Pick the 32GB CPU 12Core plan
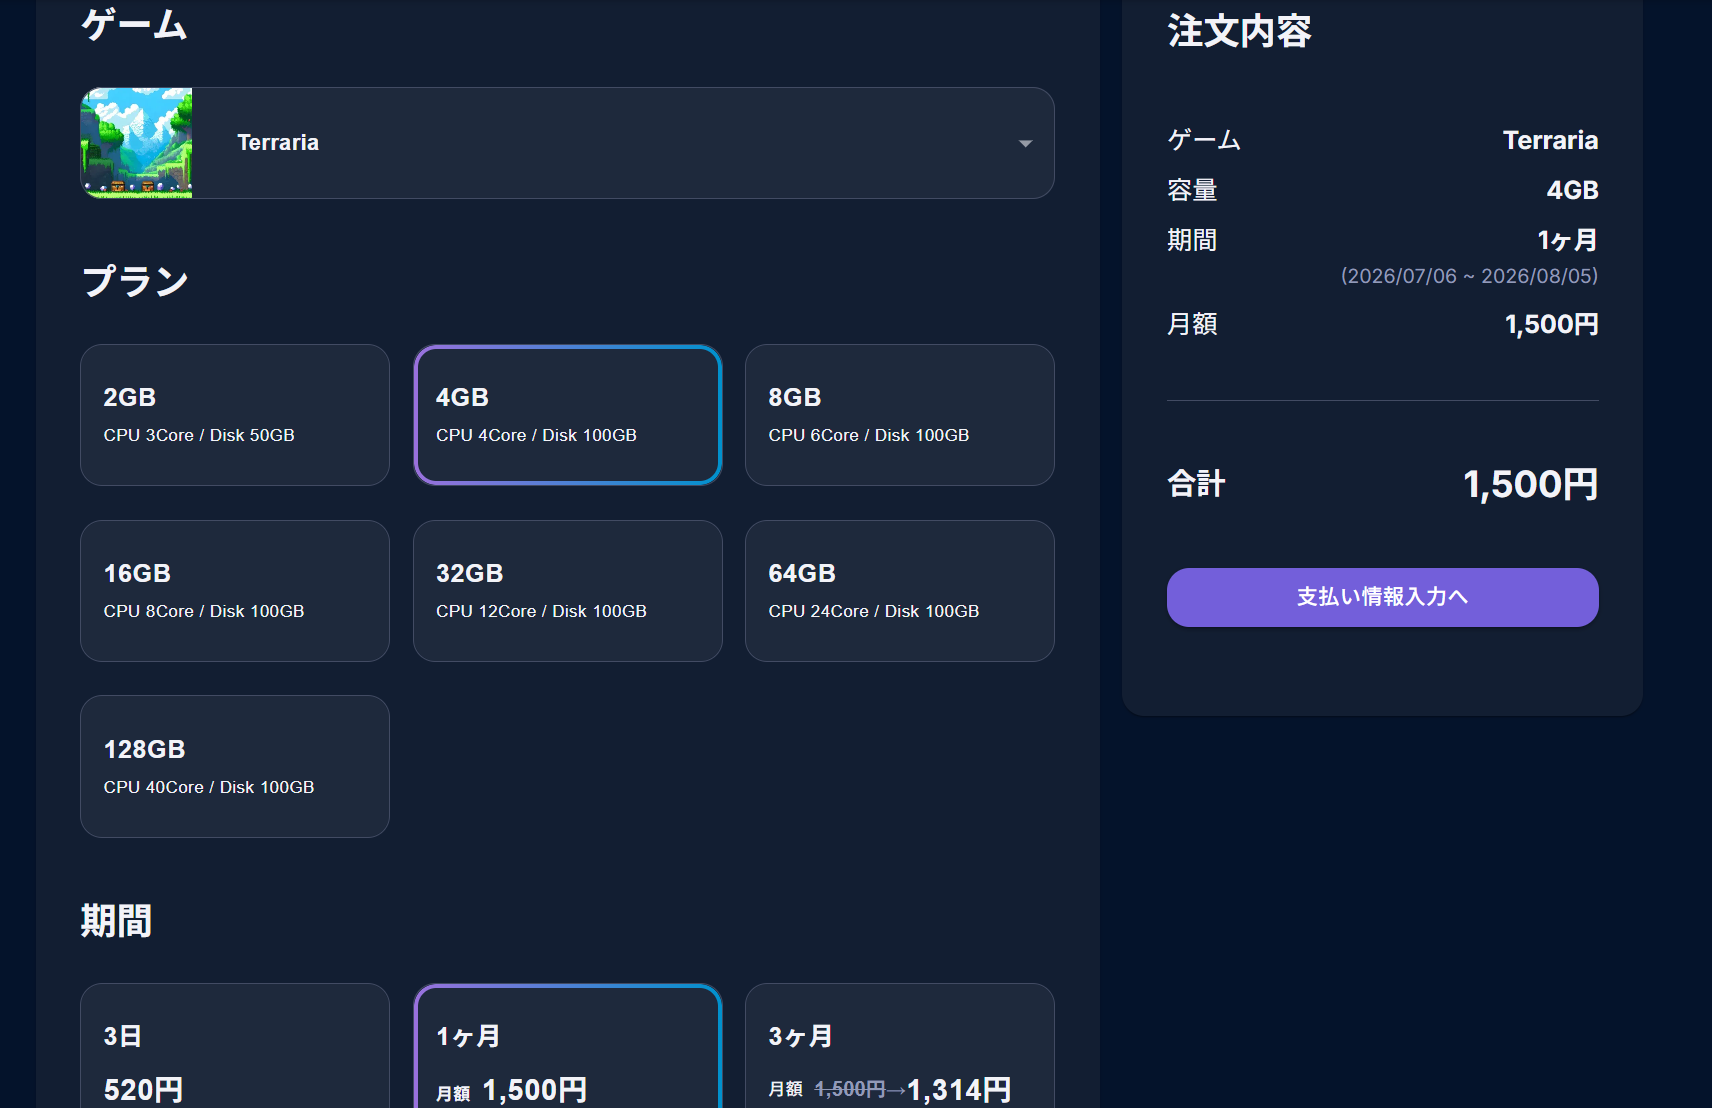Screen dimensions: 1712x1108 click(x=568, y=591)
